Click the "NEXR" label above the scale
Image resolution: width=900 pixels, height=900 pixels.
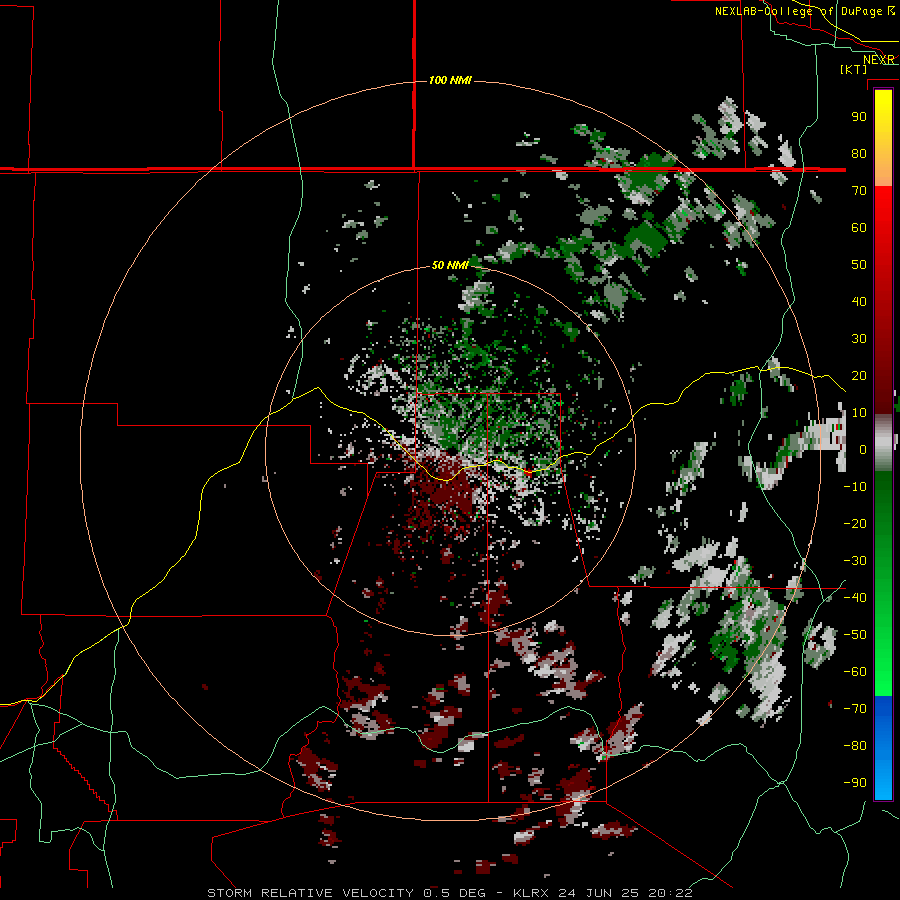coord(878,60)
